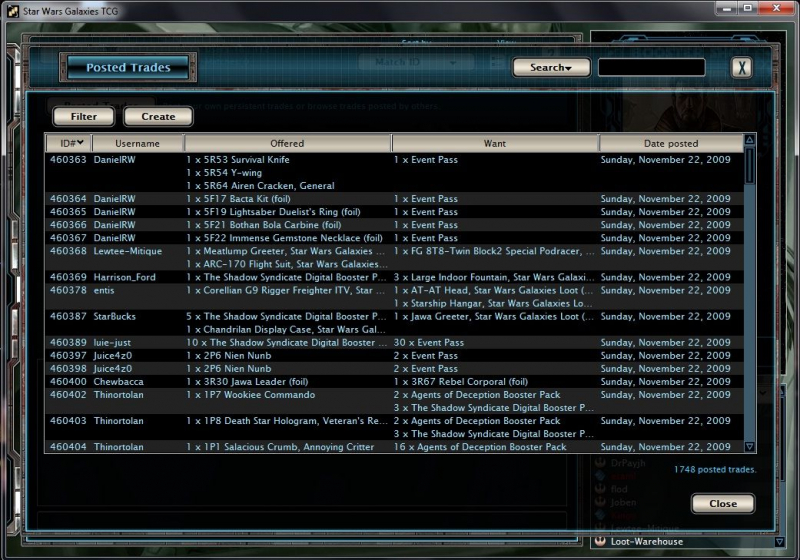Click the 1748 posted trades counter
This screenshot has height=560, width=800.
coord(715,469)
